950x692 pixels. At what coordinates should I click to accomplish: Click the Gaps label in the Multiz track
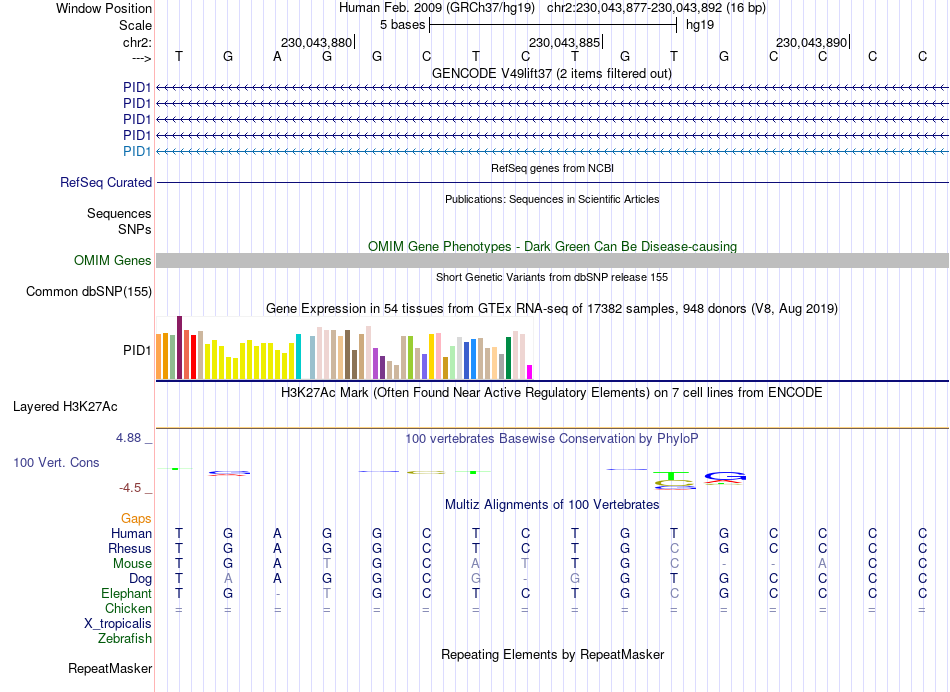coord(136,519)
